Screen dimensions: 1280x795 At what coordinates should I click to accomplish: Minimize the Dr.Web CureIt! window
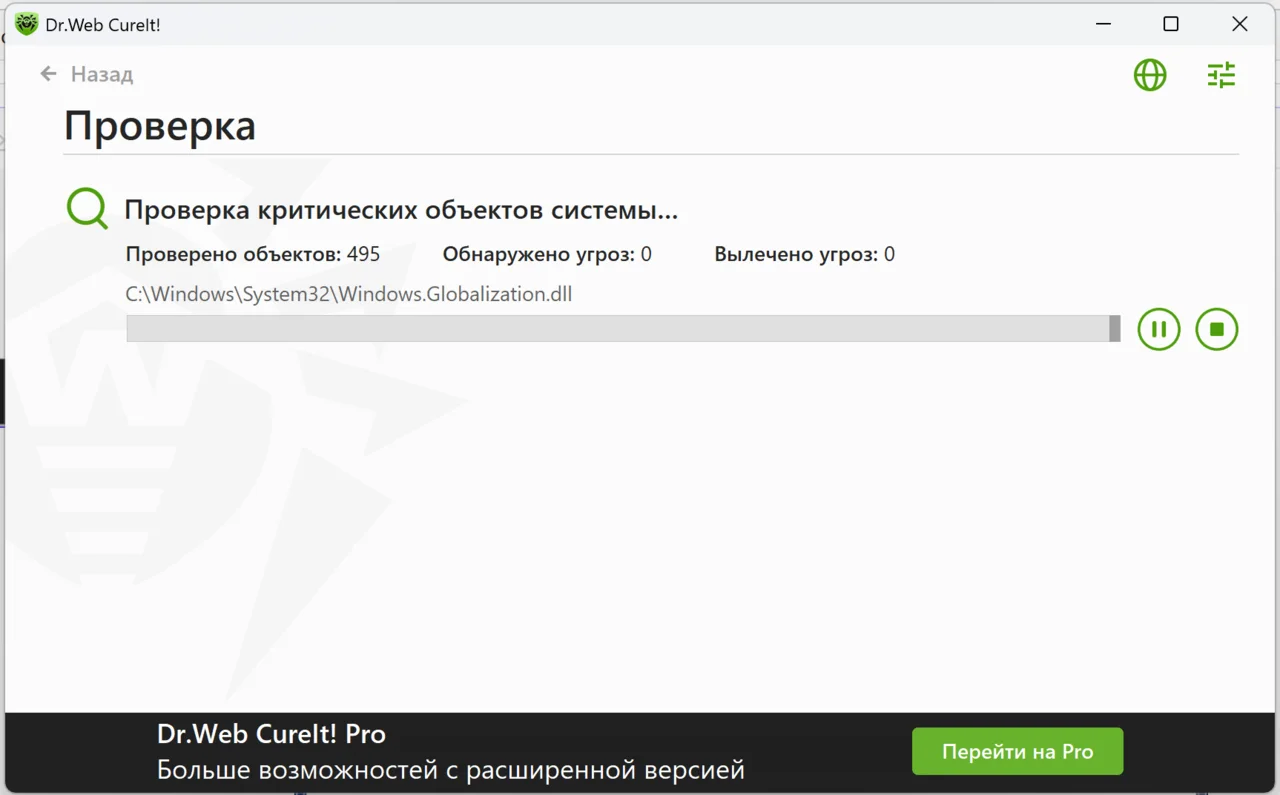click(x=1103, y=24)
